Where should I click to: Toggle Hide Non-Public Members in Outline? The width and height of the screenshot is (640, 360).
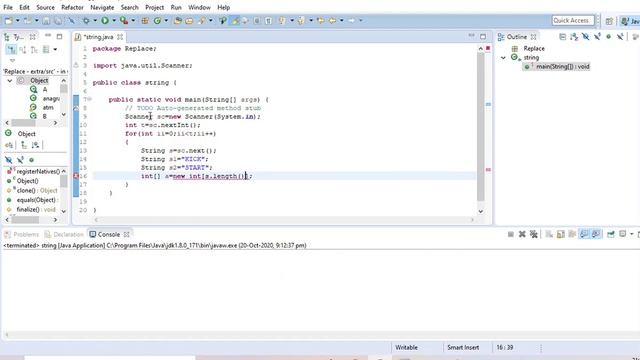608,37
